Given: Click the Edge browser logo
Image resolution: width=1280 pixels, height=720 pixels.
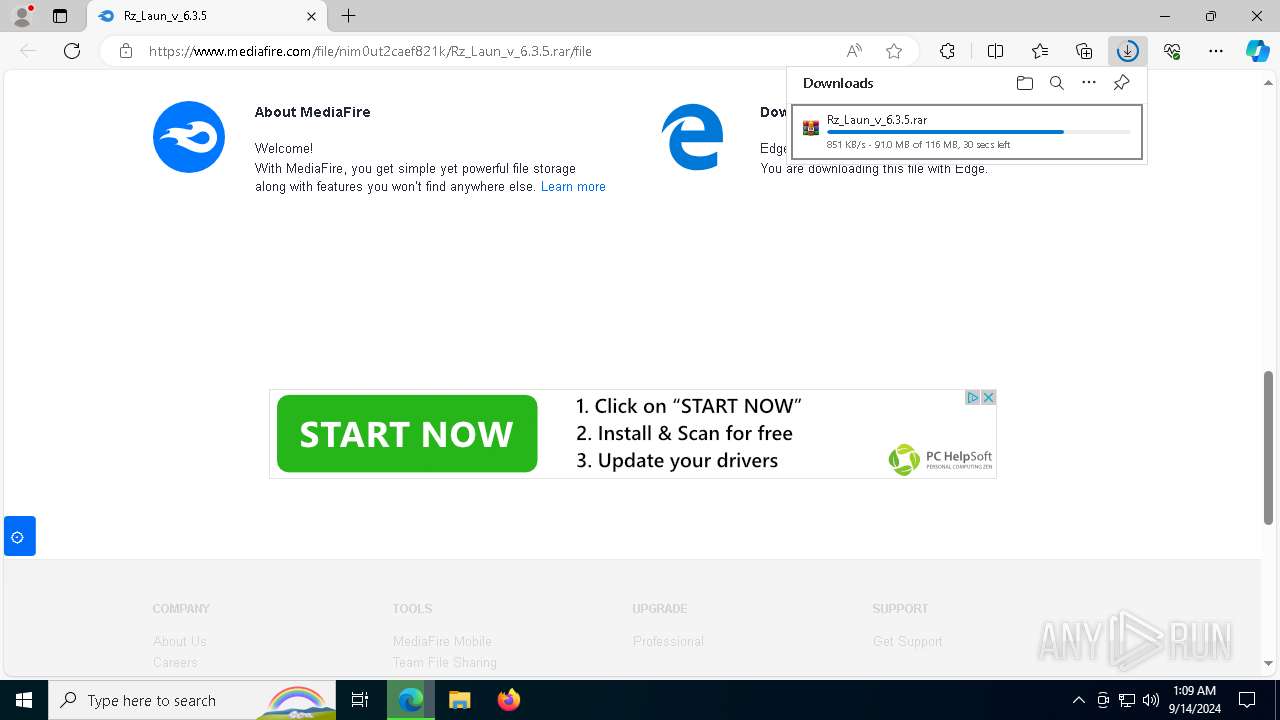Looking at the screenshot, I should (x=692, y=137).
